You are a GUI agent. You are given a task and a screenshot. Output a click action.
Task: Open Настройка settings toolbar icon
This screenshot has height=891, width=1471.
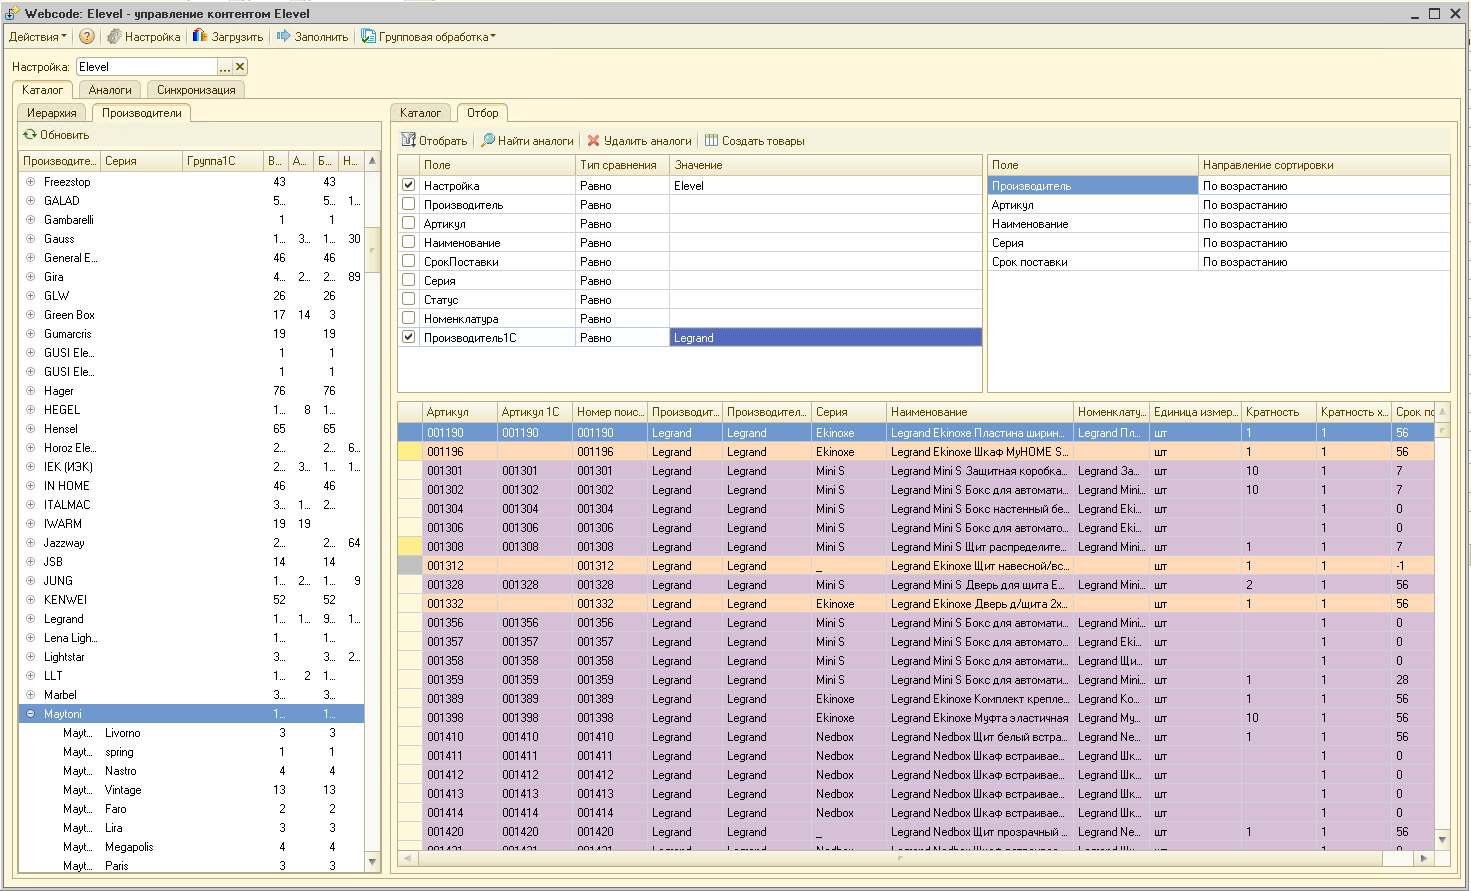[x=115, y=36]
